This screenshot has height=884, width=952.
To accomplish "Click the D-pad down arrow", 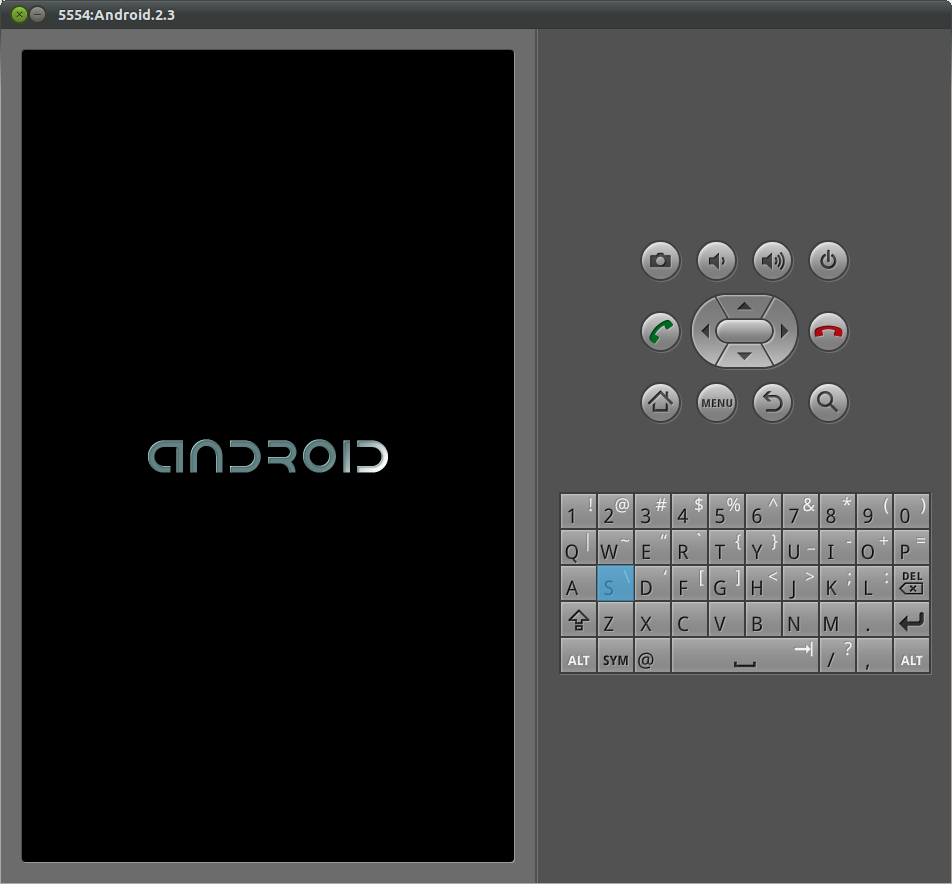I will (744, 356).
